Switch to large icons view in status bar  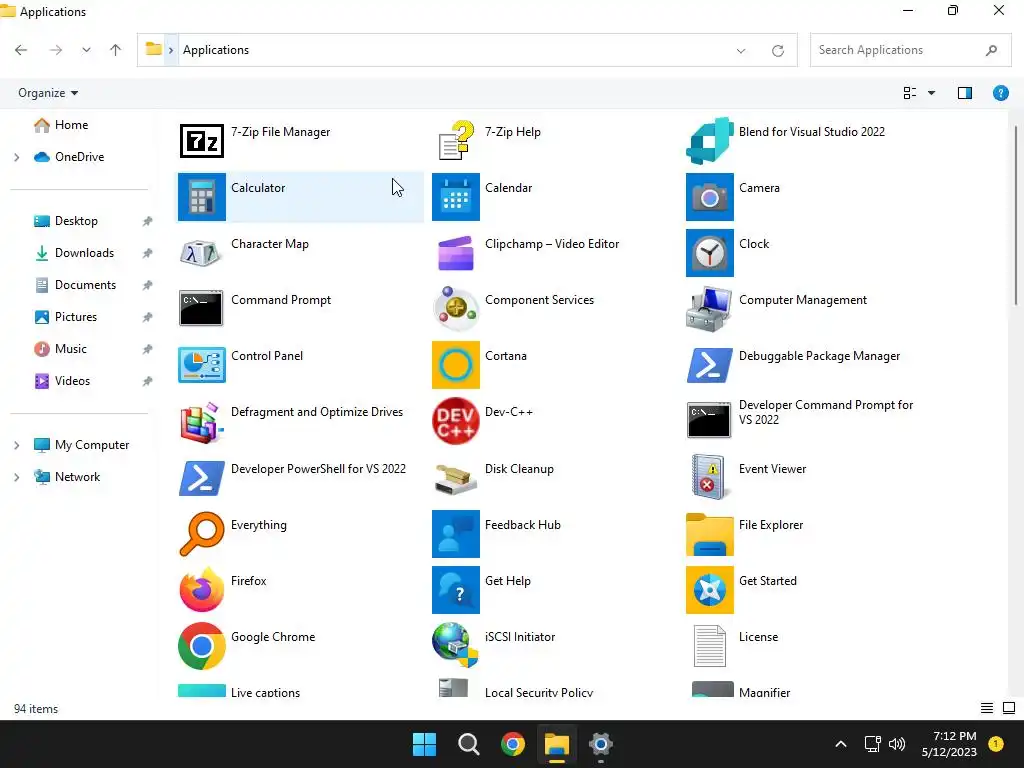1009,708
